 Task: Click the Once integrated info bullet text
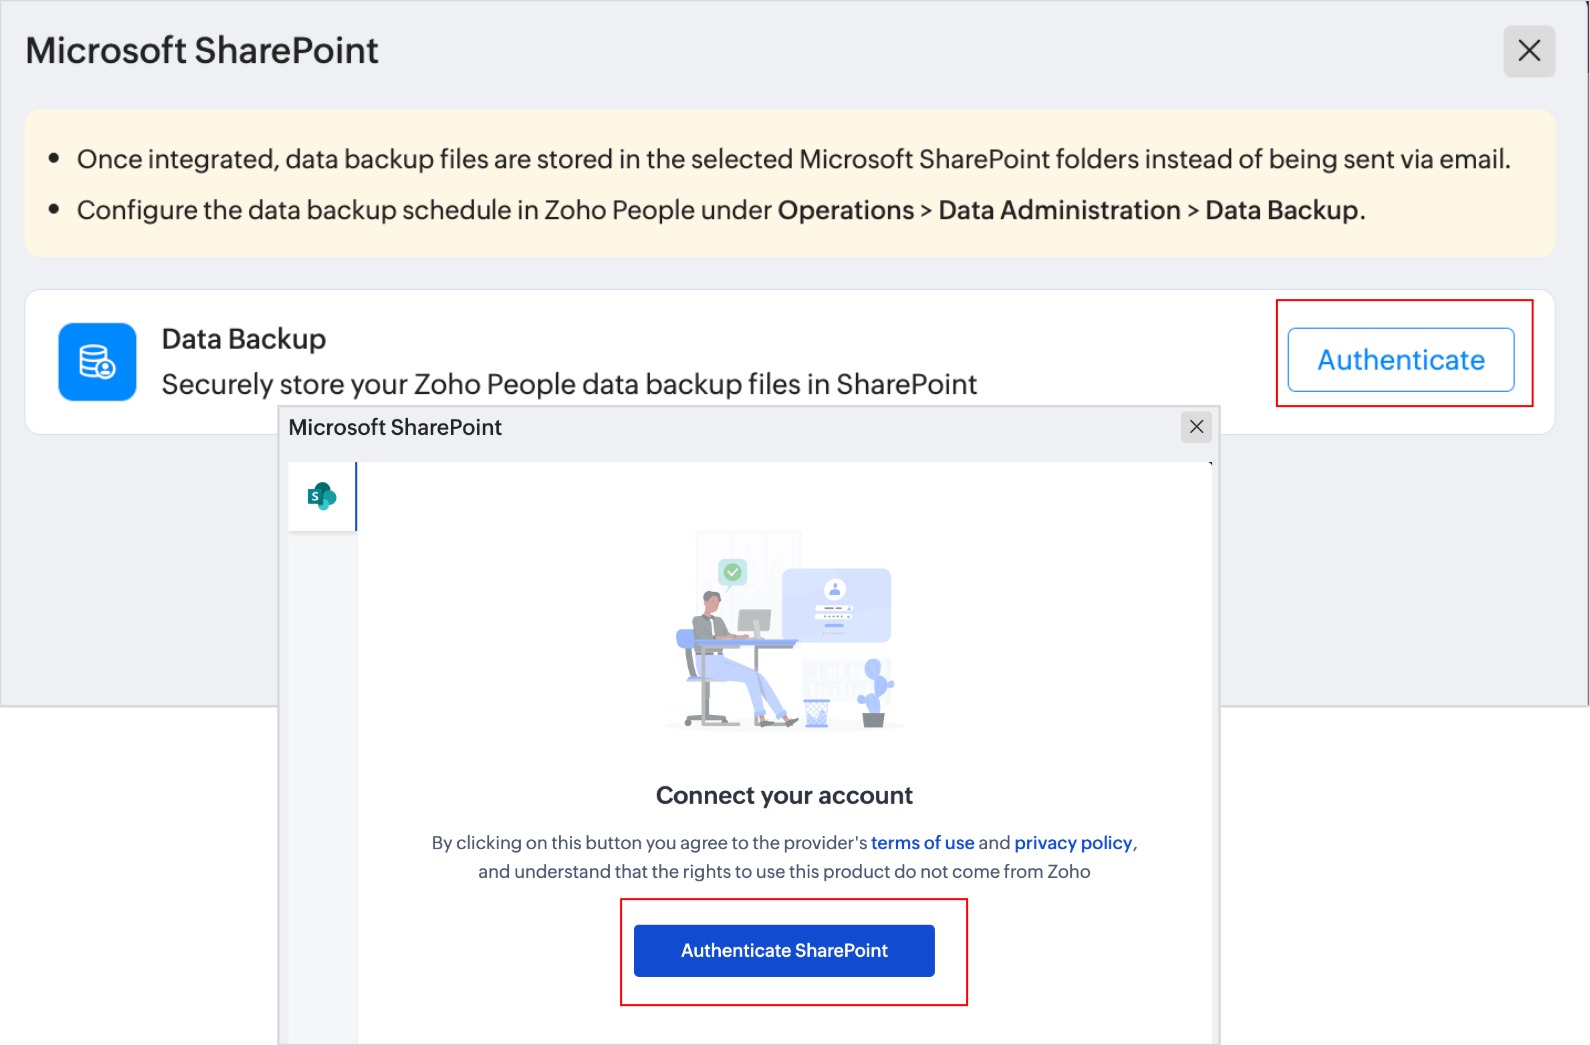(793, 160)
